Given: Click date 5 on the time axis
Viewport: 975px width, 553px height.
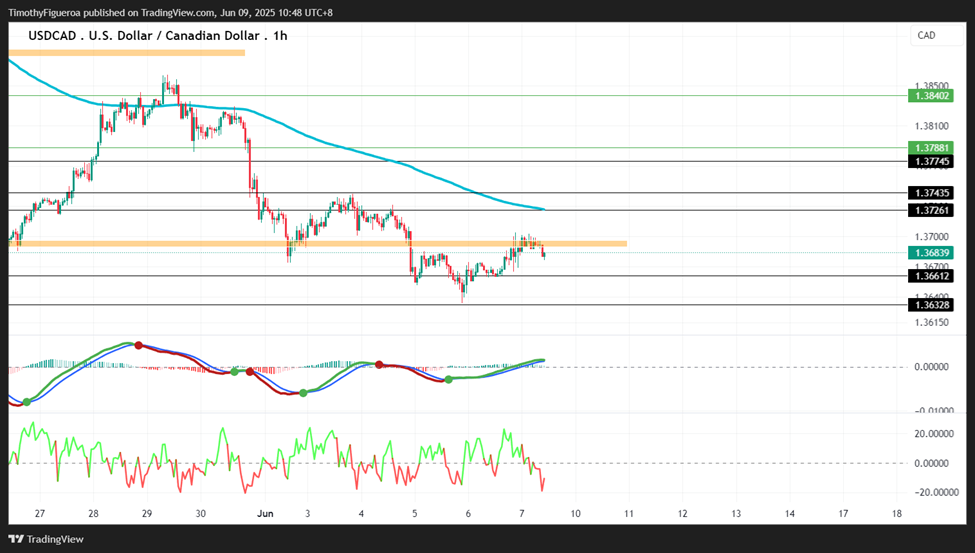Looking at the screenshot, I should point(415,513).
